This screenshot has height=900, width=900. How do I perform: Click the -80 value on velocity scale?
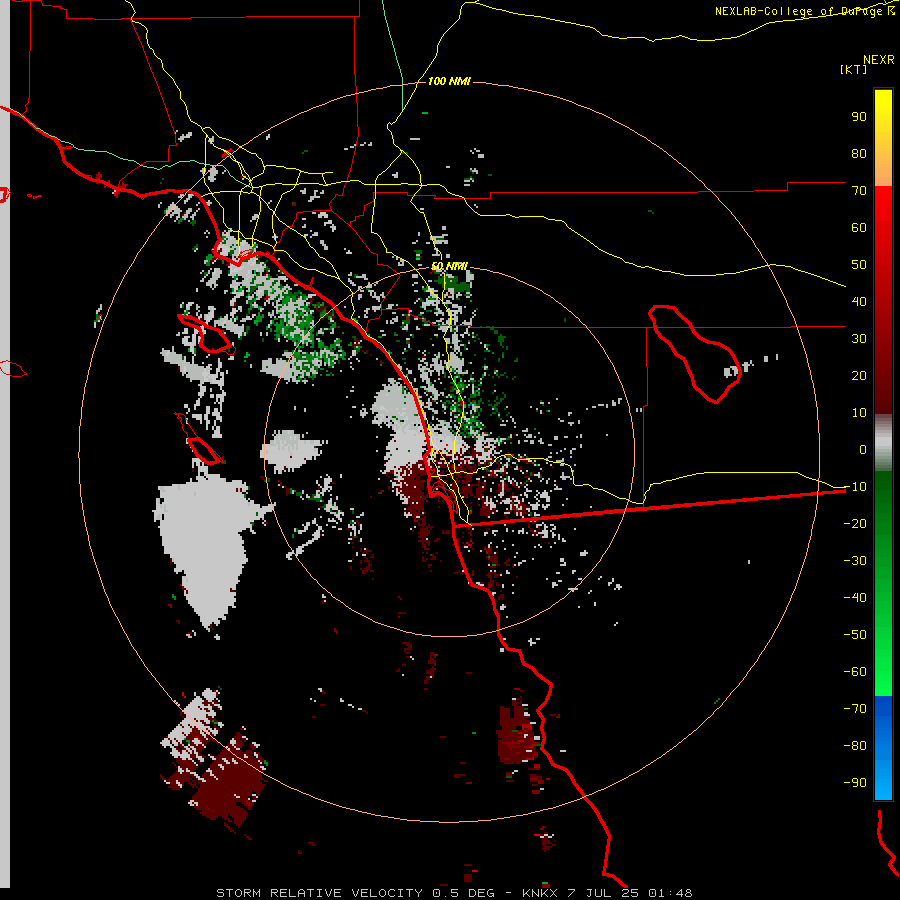point(855,746)
